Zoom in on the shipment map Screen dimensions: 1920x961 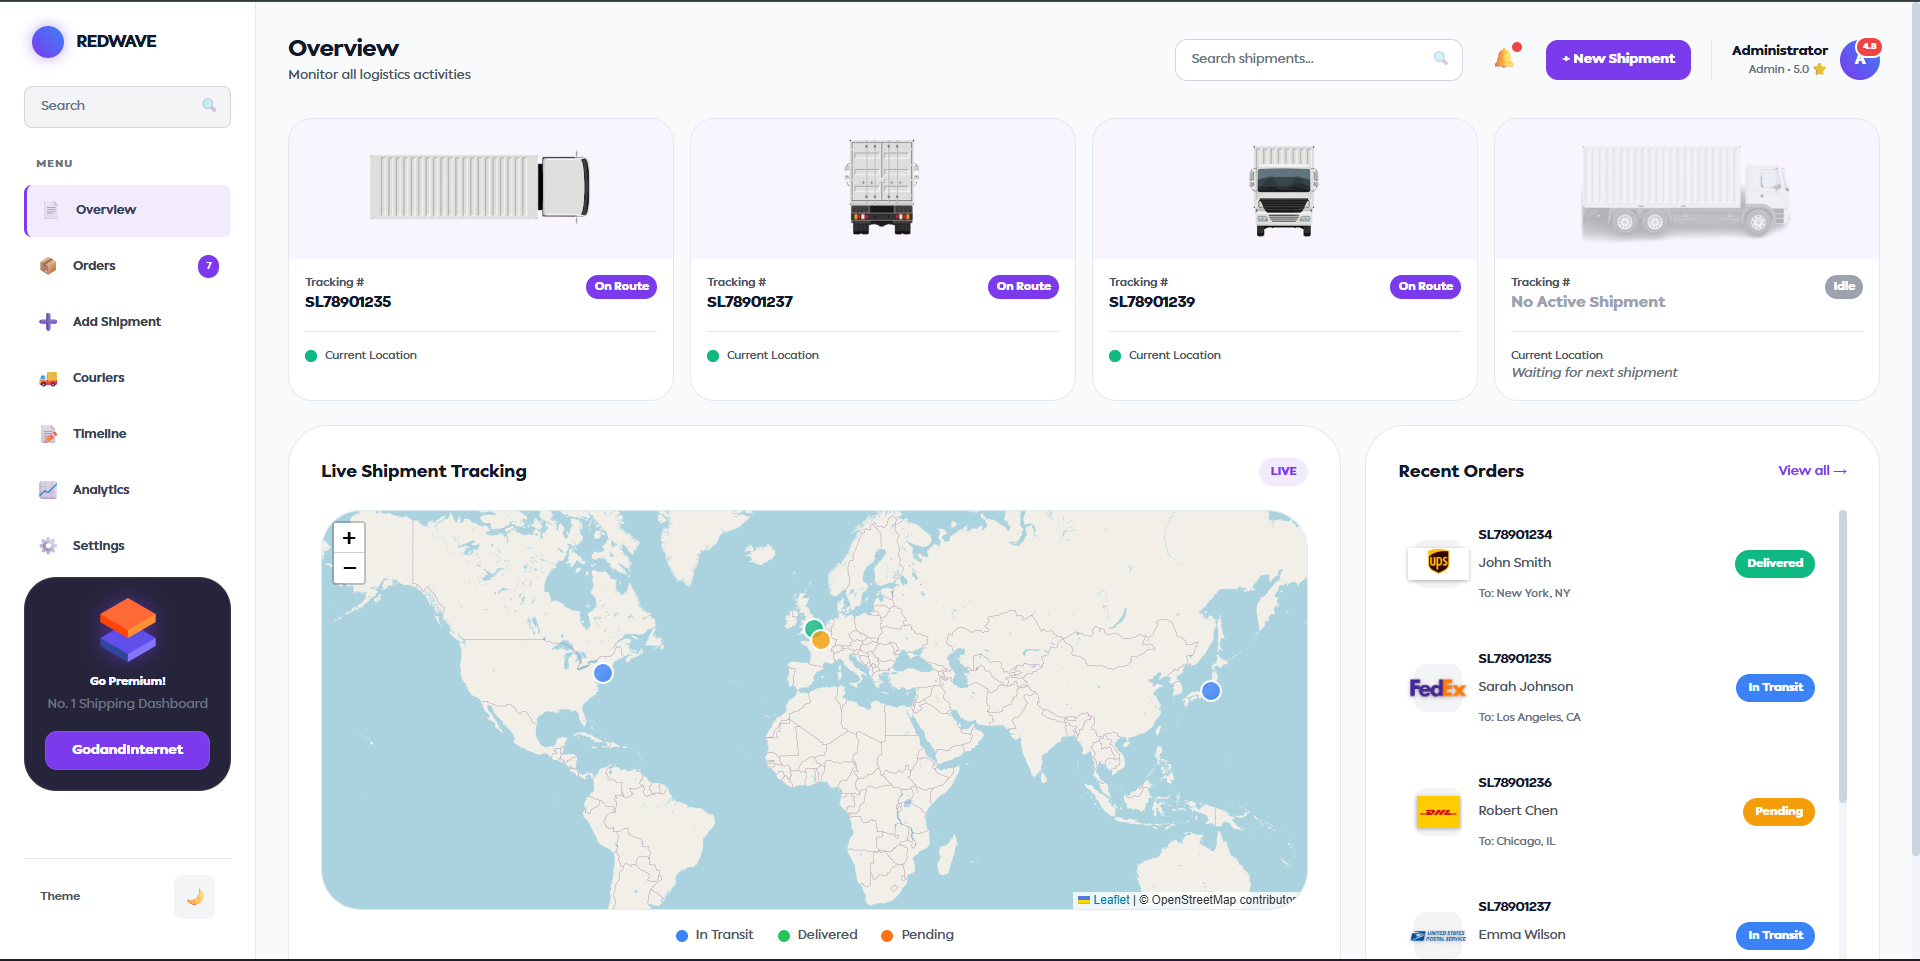(349, 538)
